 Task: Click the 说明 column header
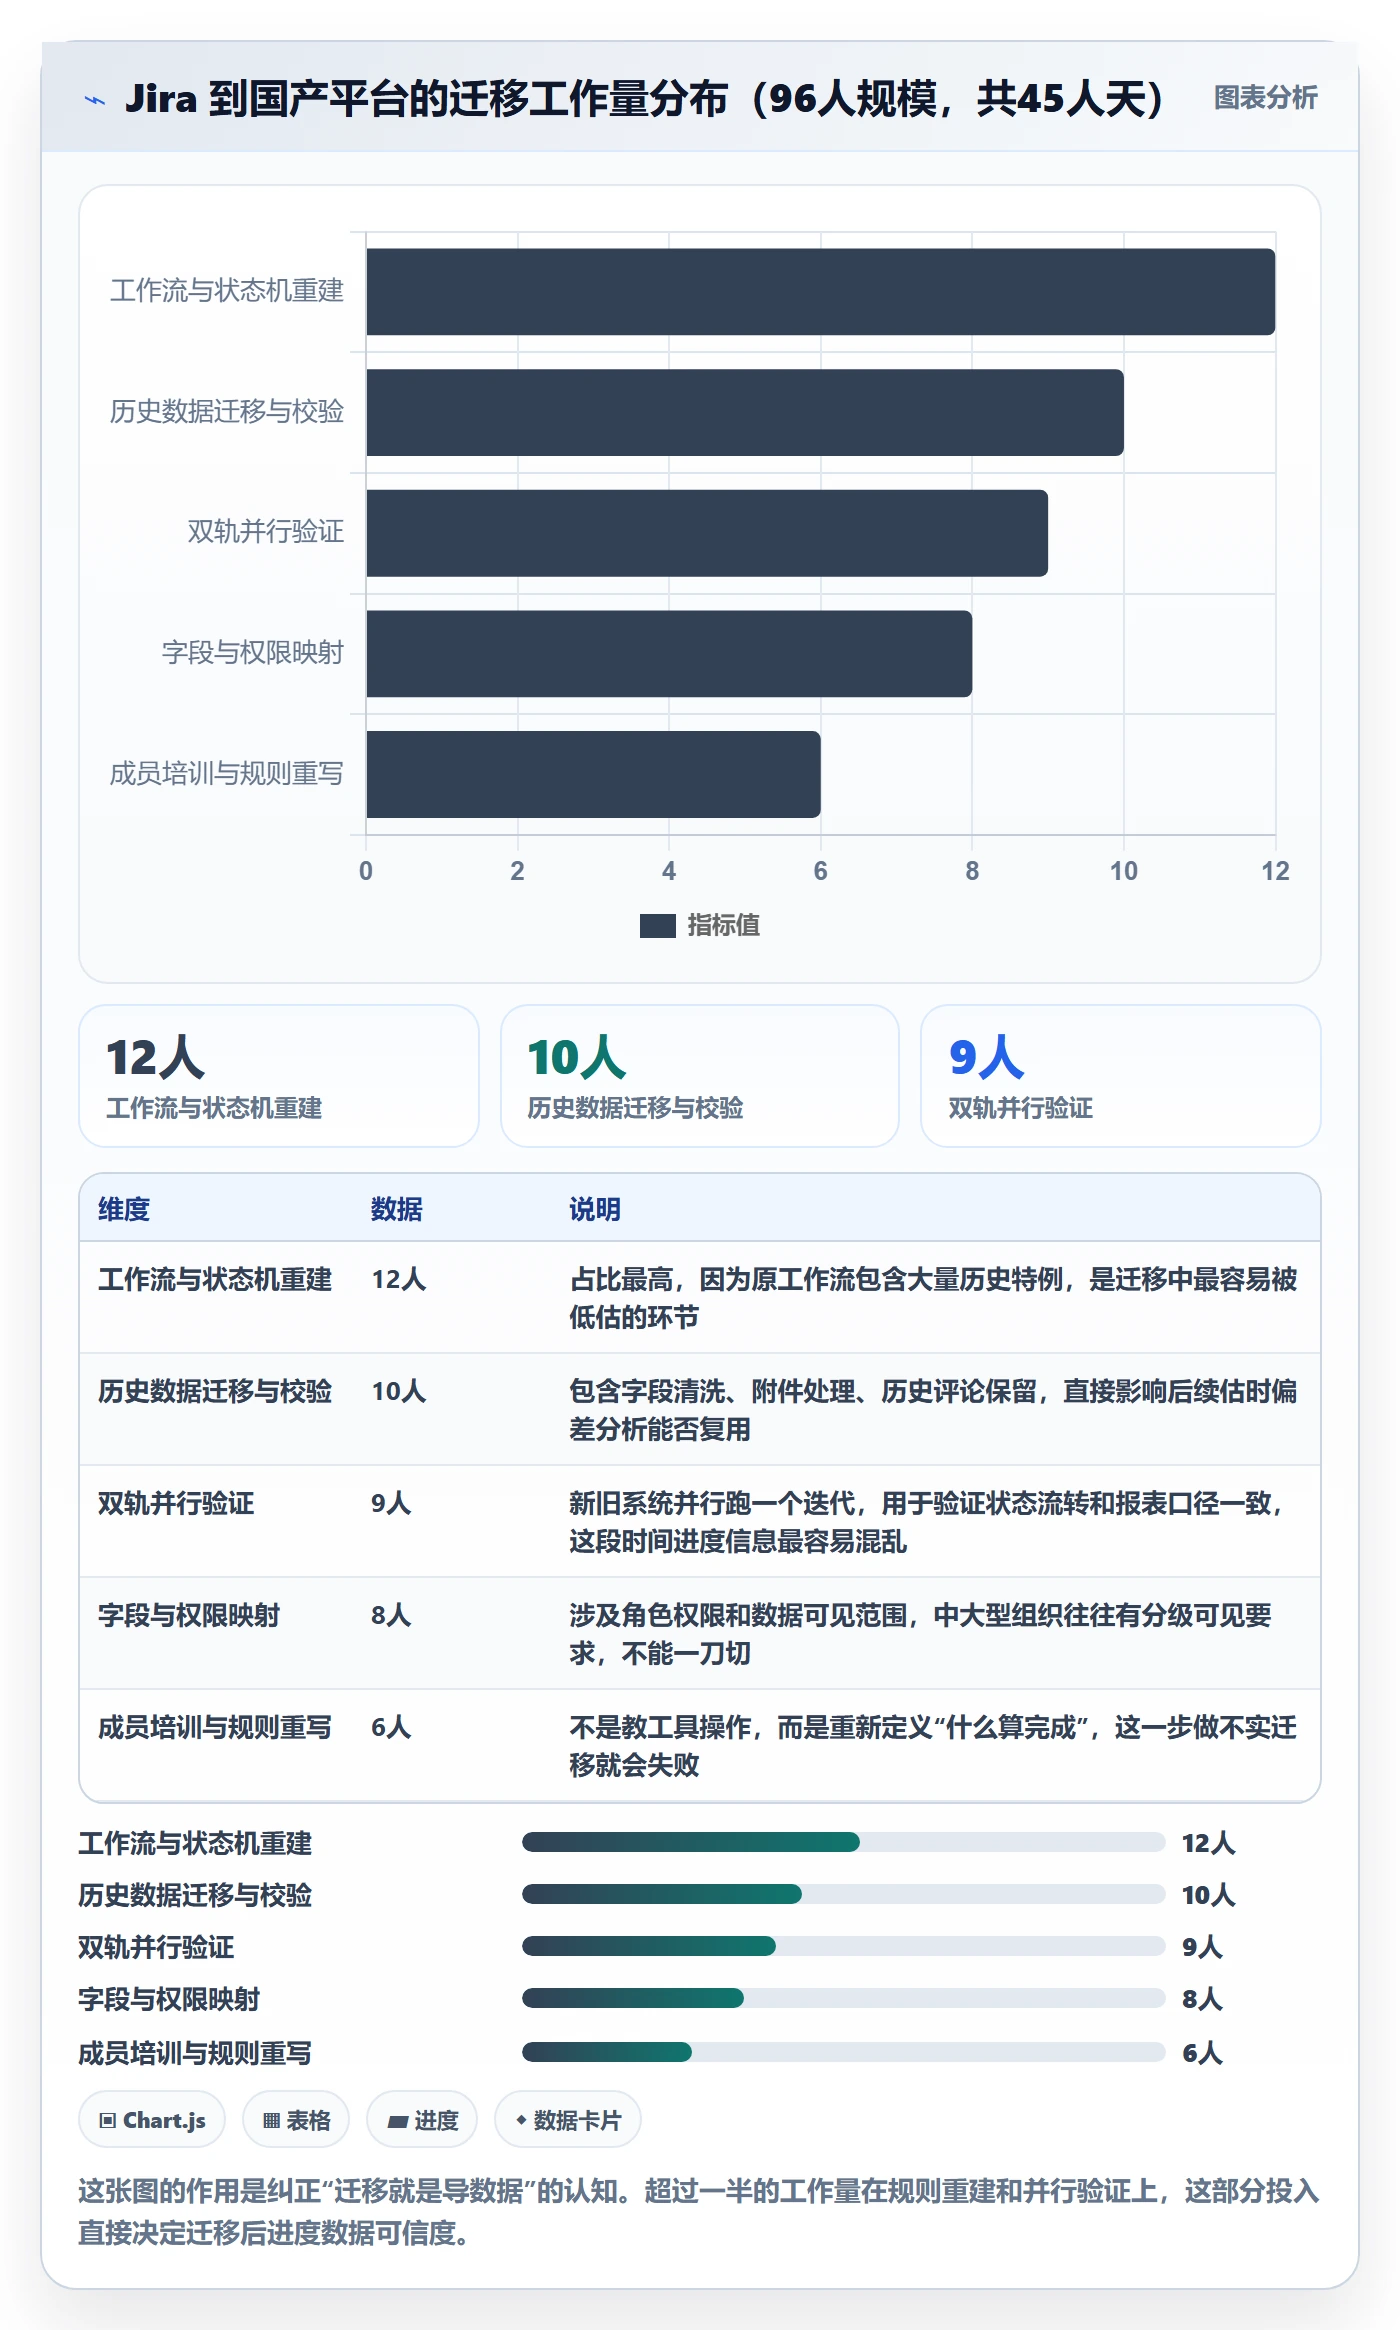[x=595, y=1209]
